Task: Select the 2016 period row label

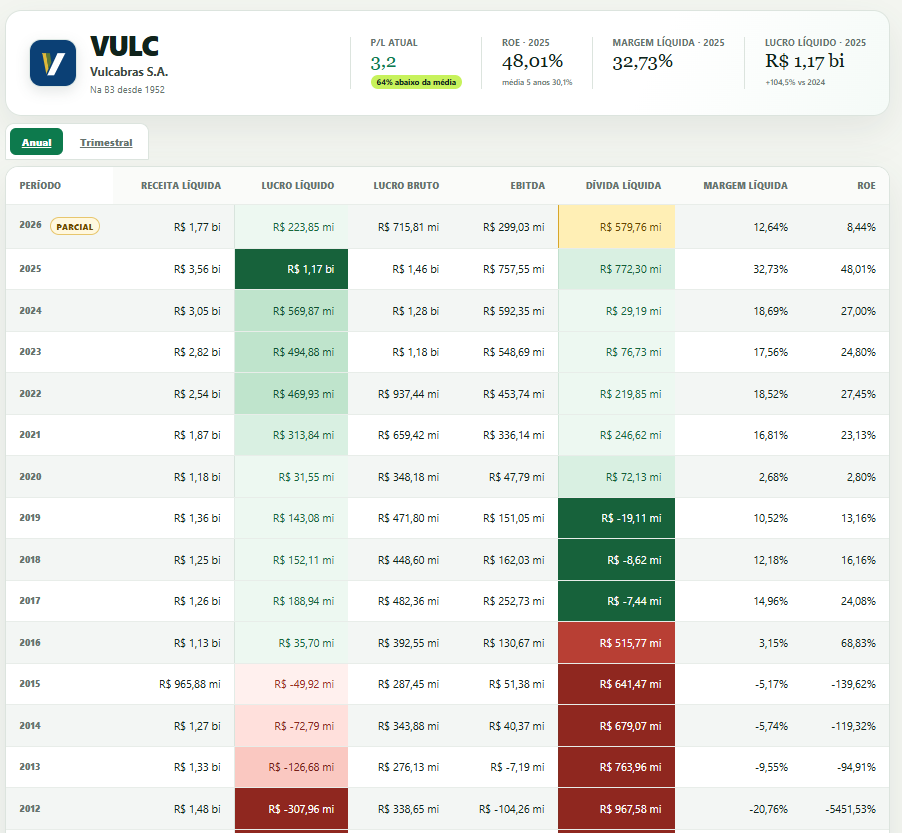Action: (x=30, y=642)
